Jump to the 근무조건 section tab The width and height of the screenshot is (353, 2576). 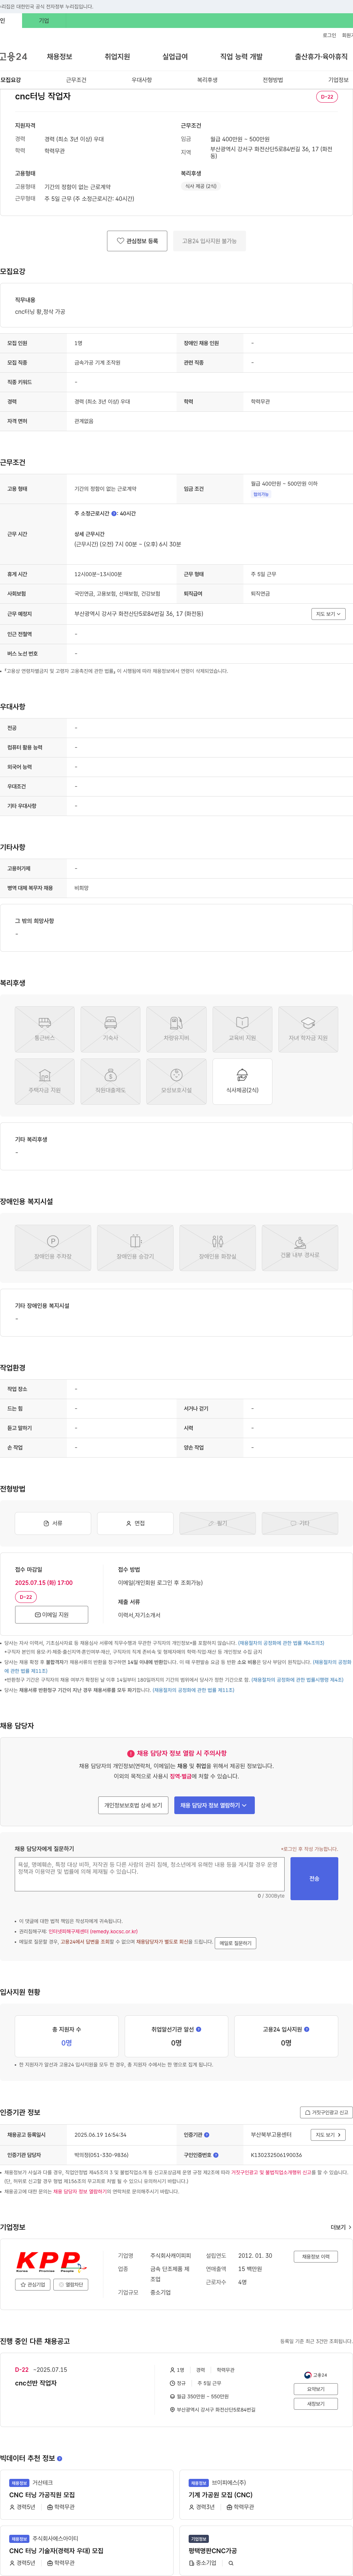76,80
